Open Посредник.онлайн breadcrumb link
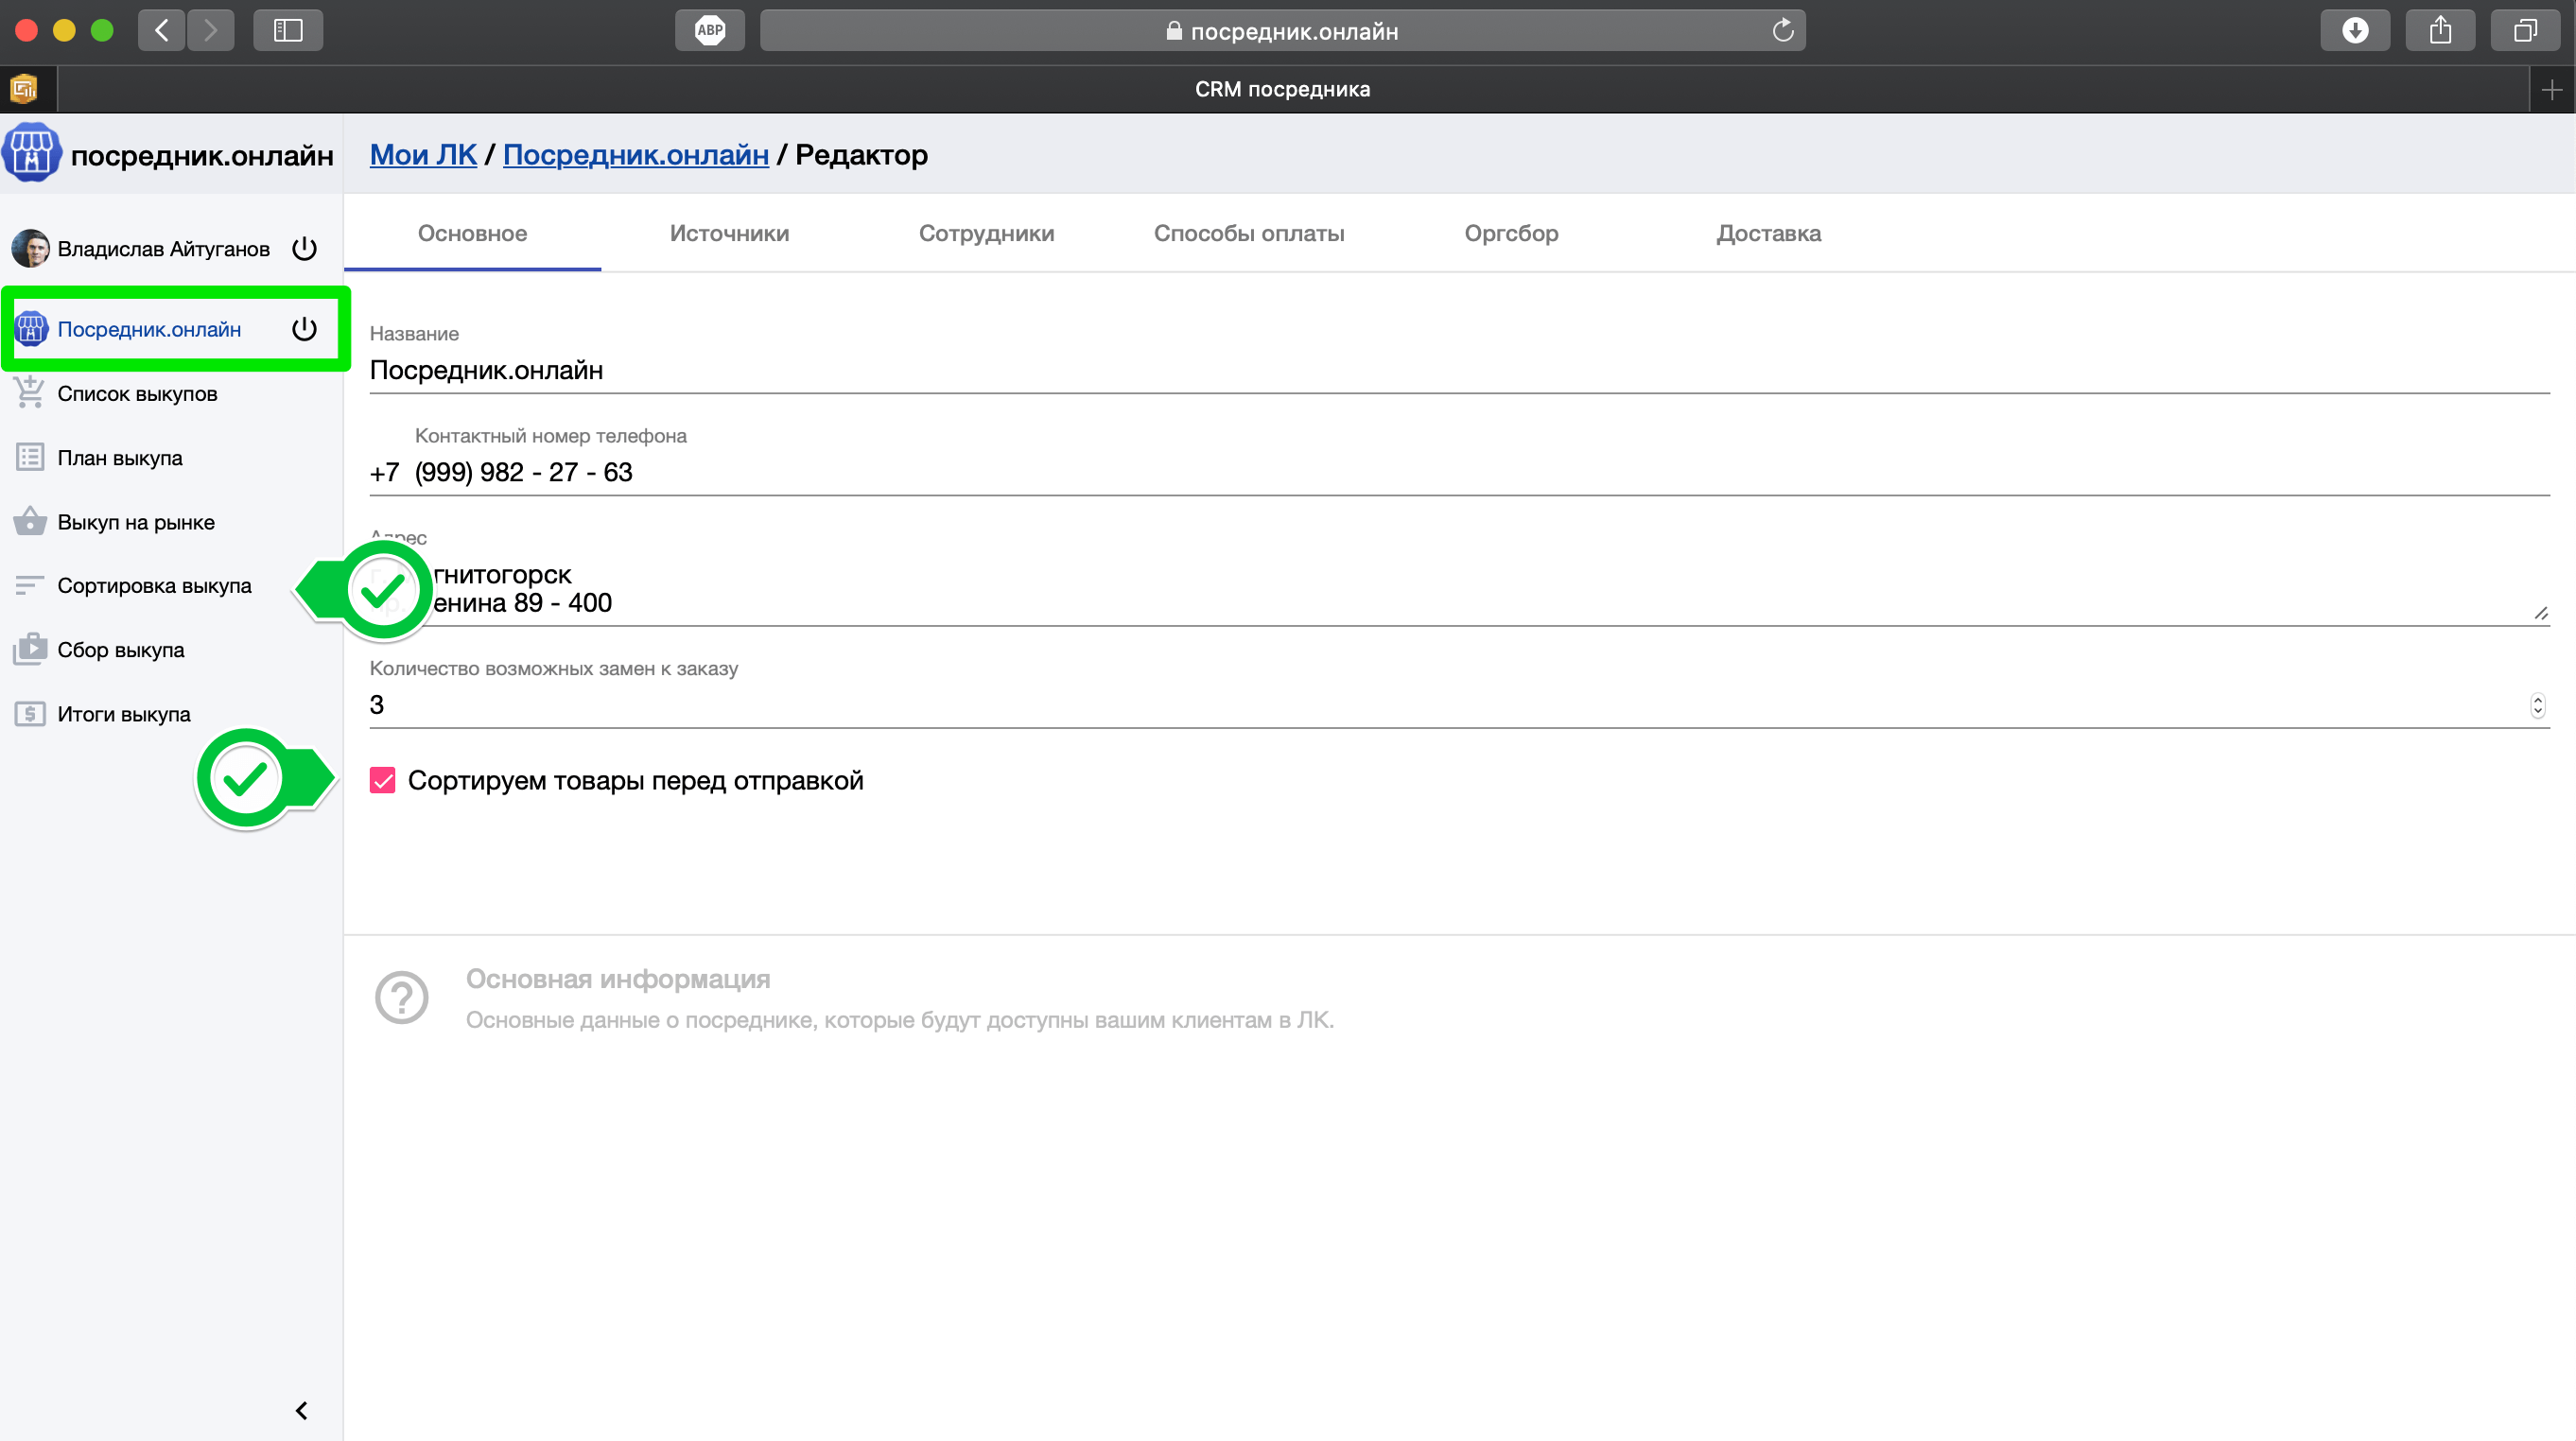2576x1441 pixels. click(635, 154)
